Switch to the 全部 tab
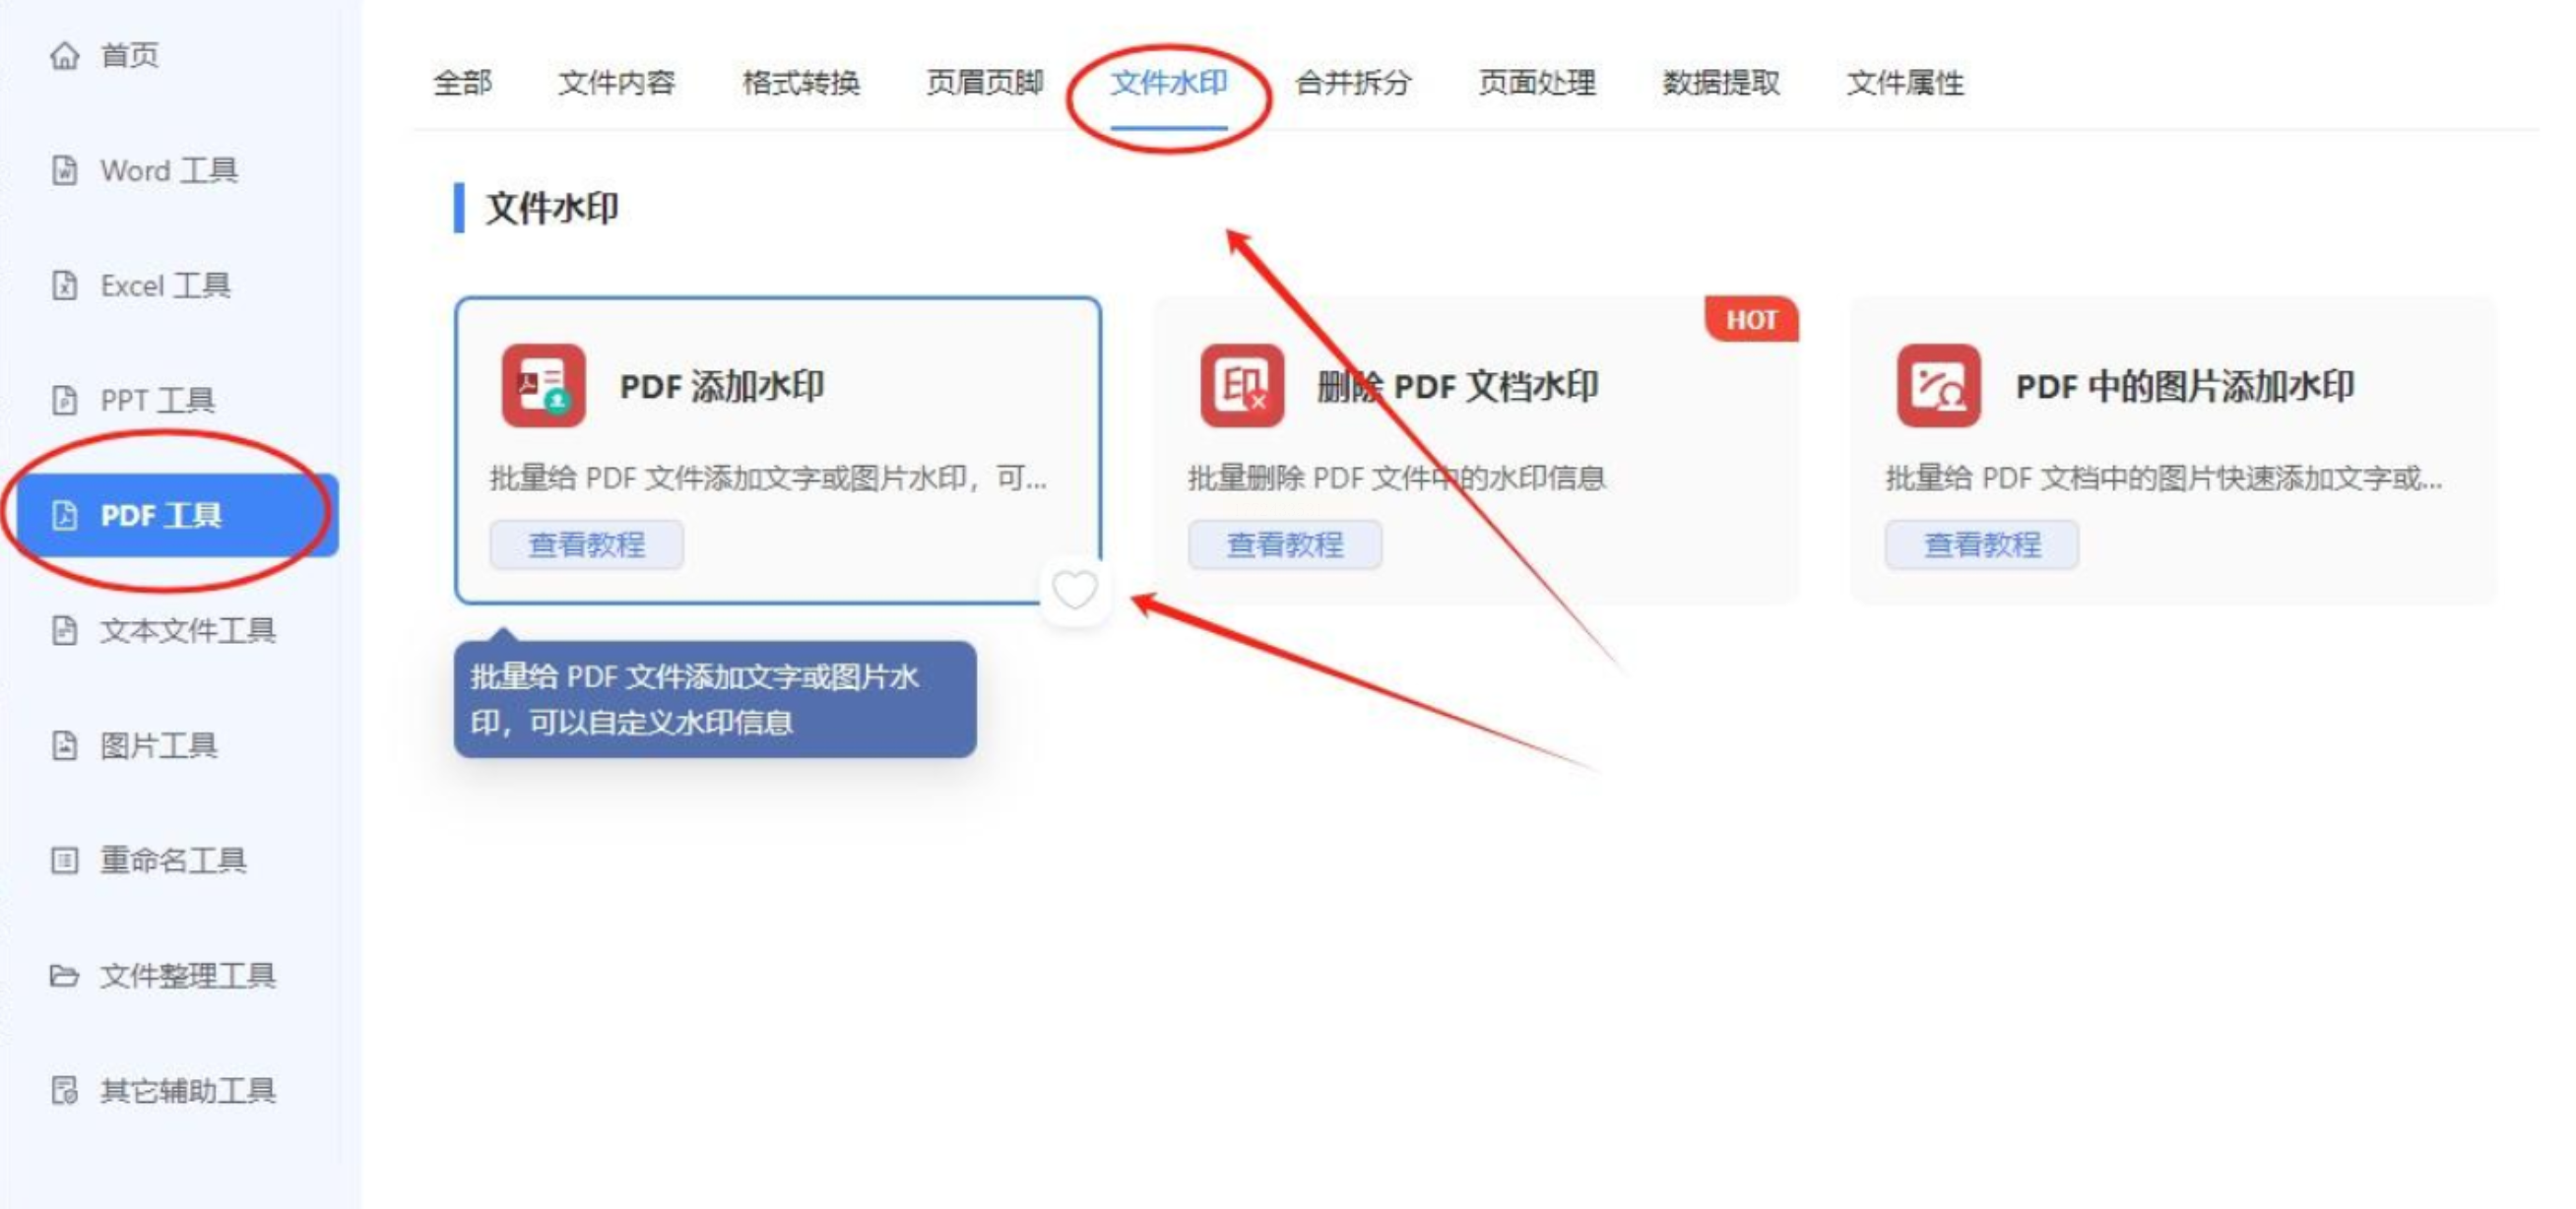 (462, 83)
